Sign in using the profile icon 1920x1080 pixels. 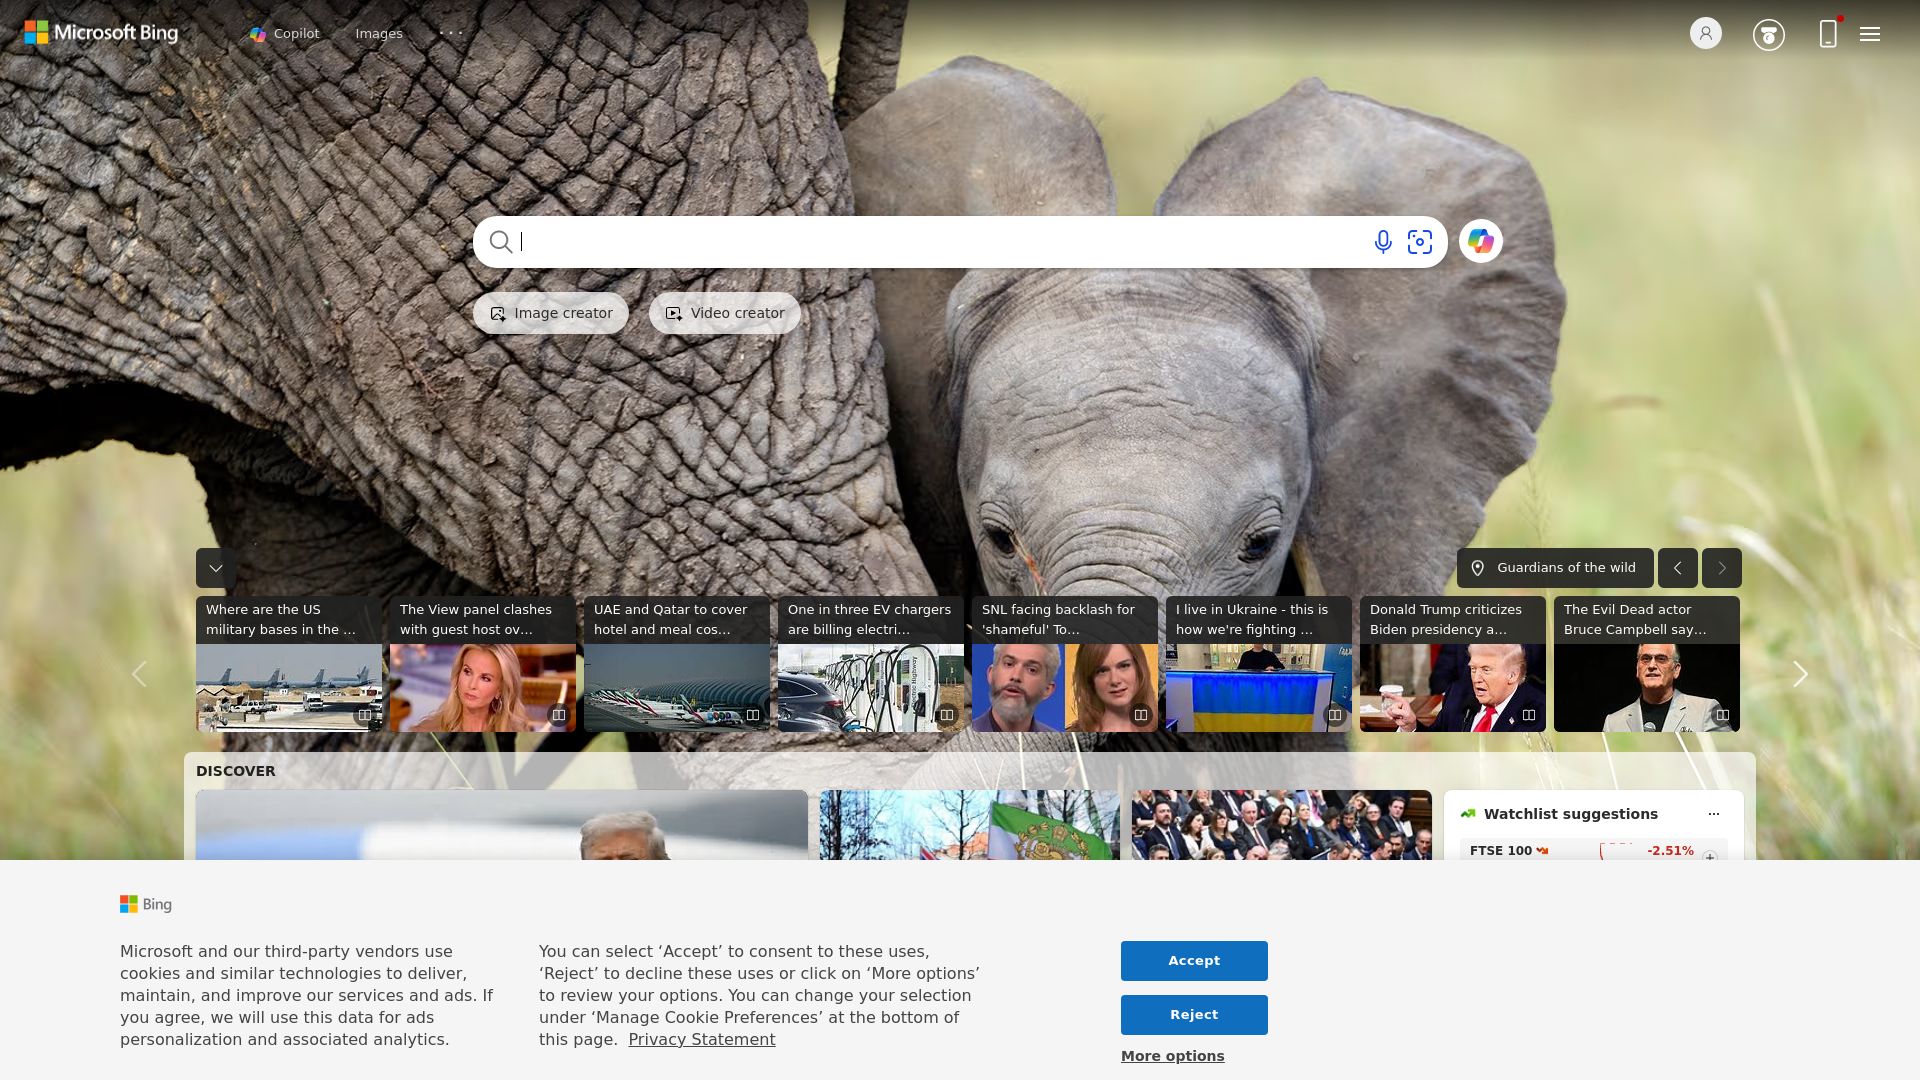point(1704,33)
